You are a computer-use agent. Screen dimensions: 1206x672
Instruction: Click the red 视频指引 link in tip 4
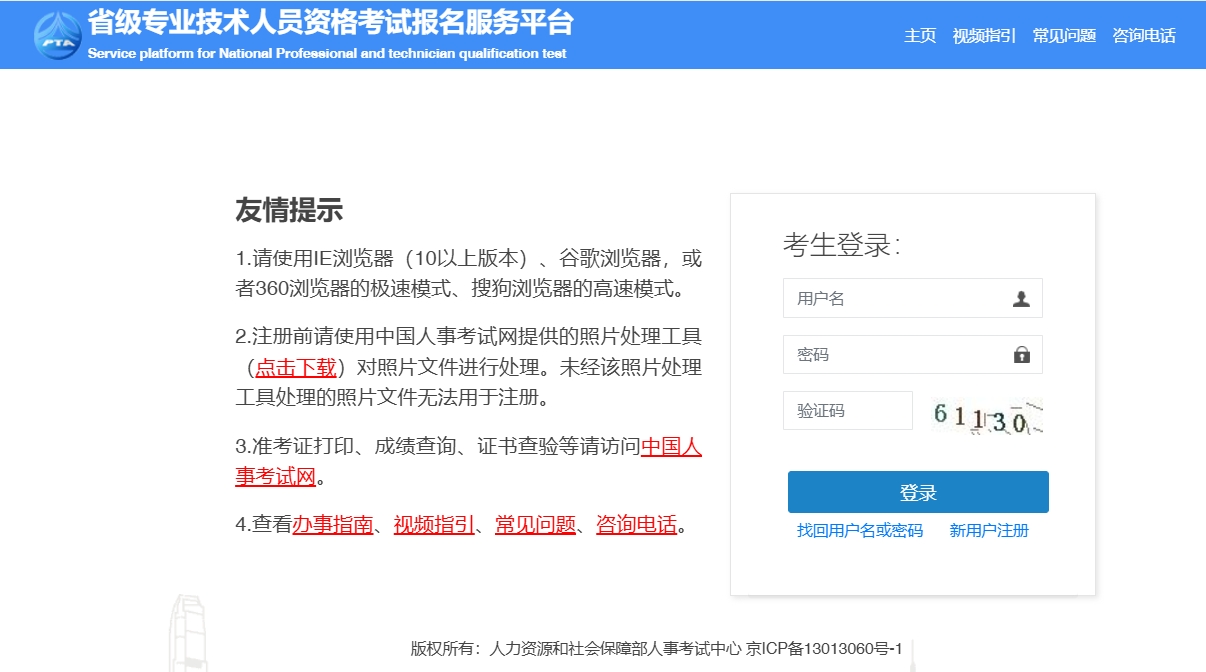434,524
